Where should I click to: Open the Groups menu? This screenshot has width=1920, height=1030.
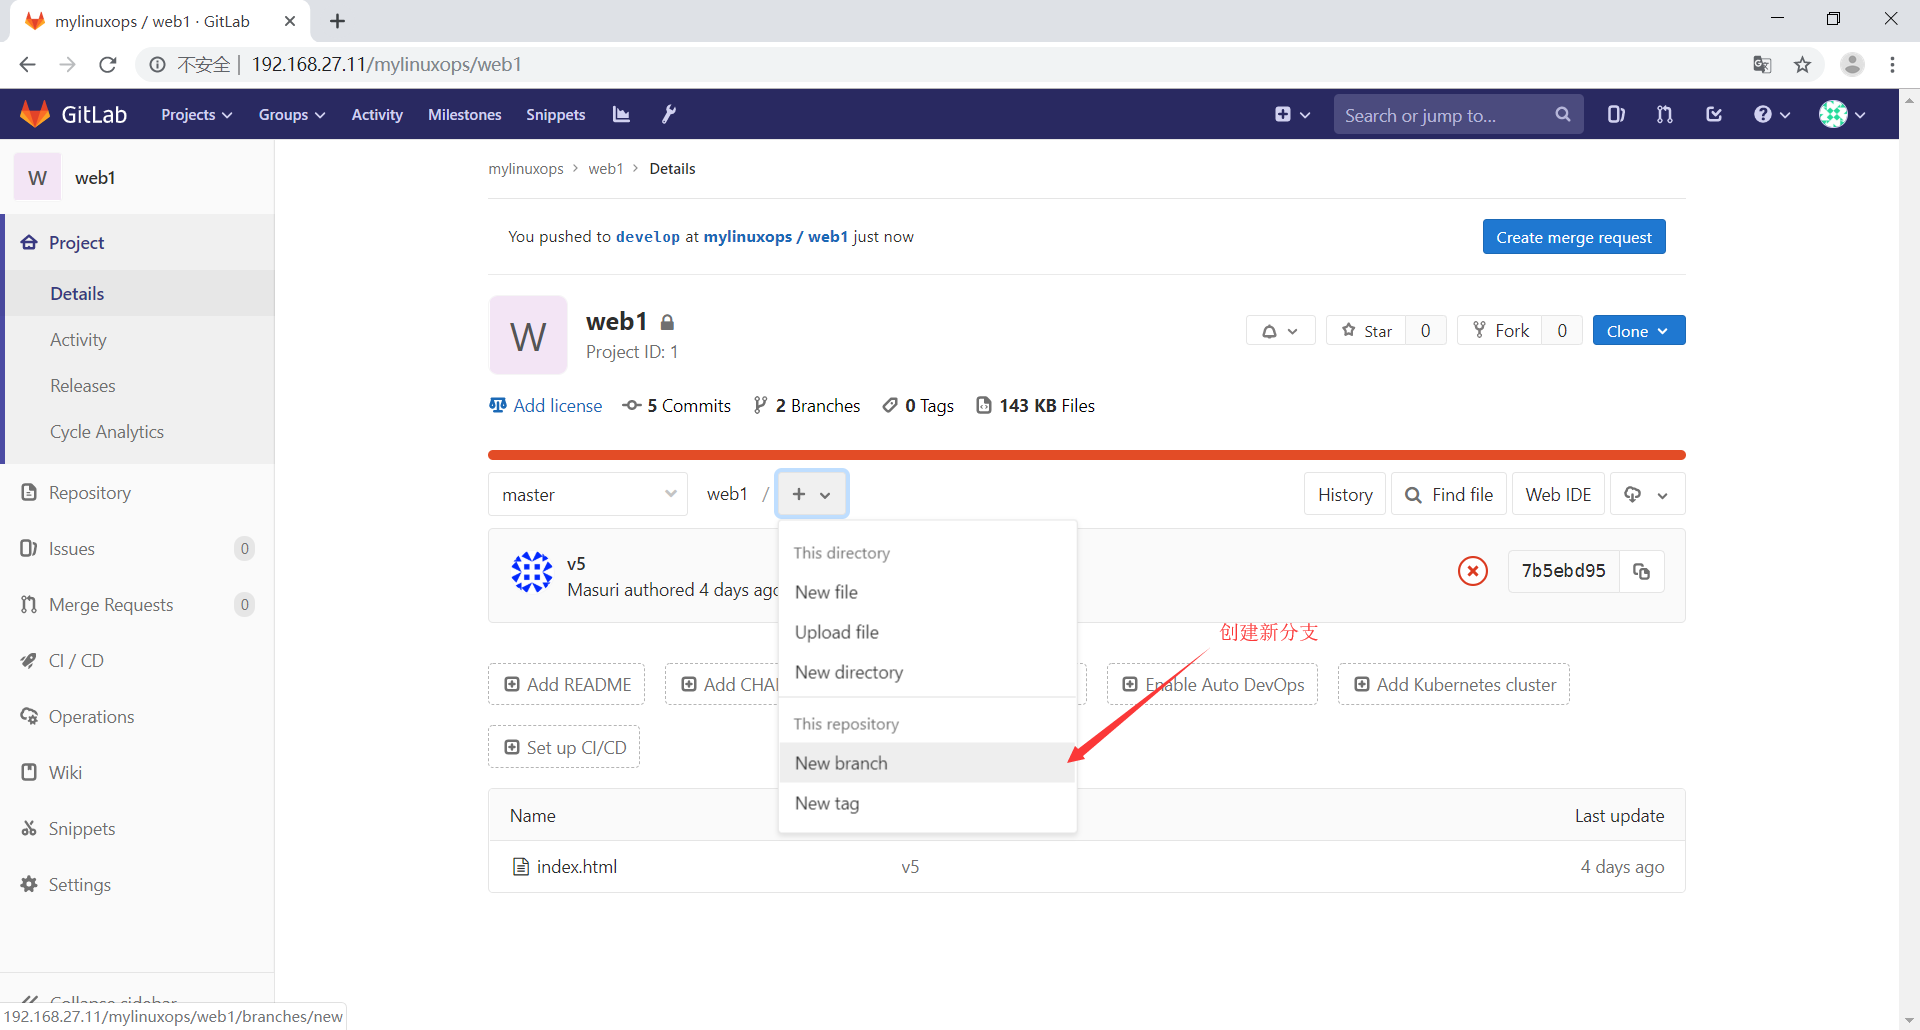coord(292,114)
